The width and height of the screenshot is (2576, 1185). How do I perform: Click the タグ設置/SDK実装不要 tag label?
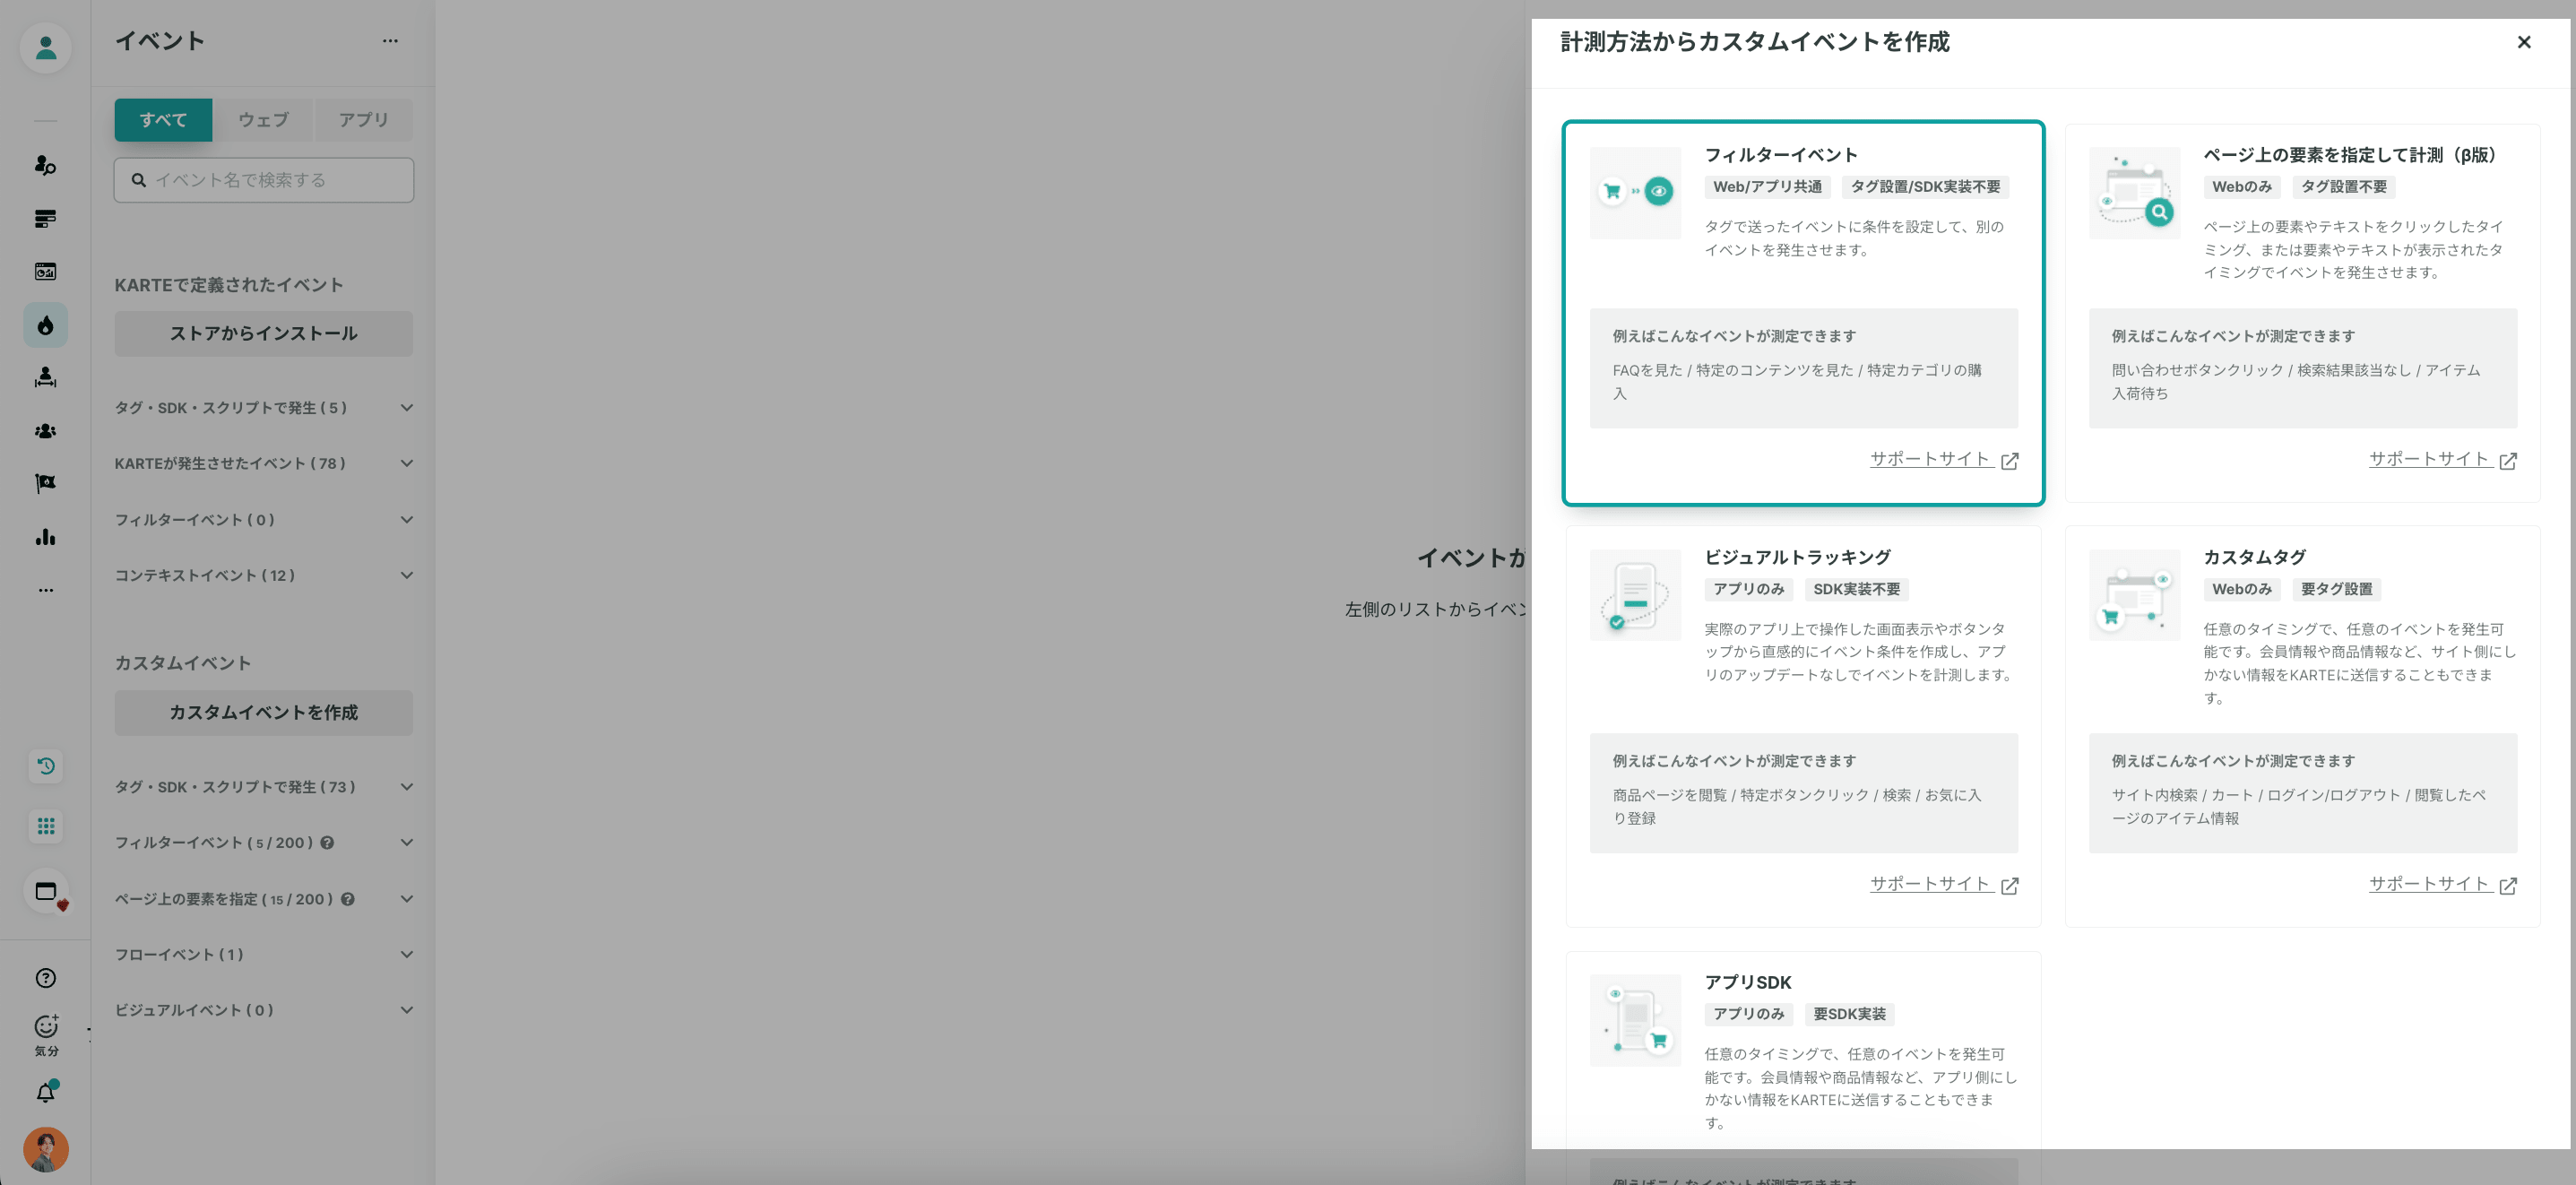coord(1925,187)
